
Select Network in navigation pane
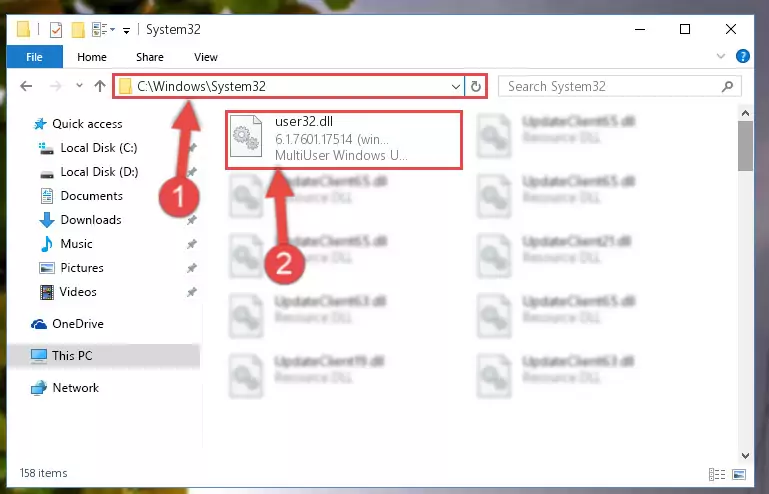[x=76, y=388]
